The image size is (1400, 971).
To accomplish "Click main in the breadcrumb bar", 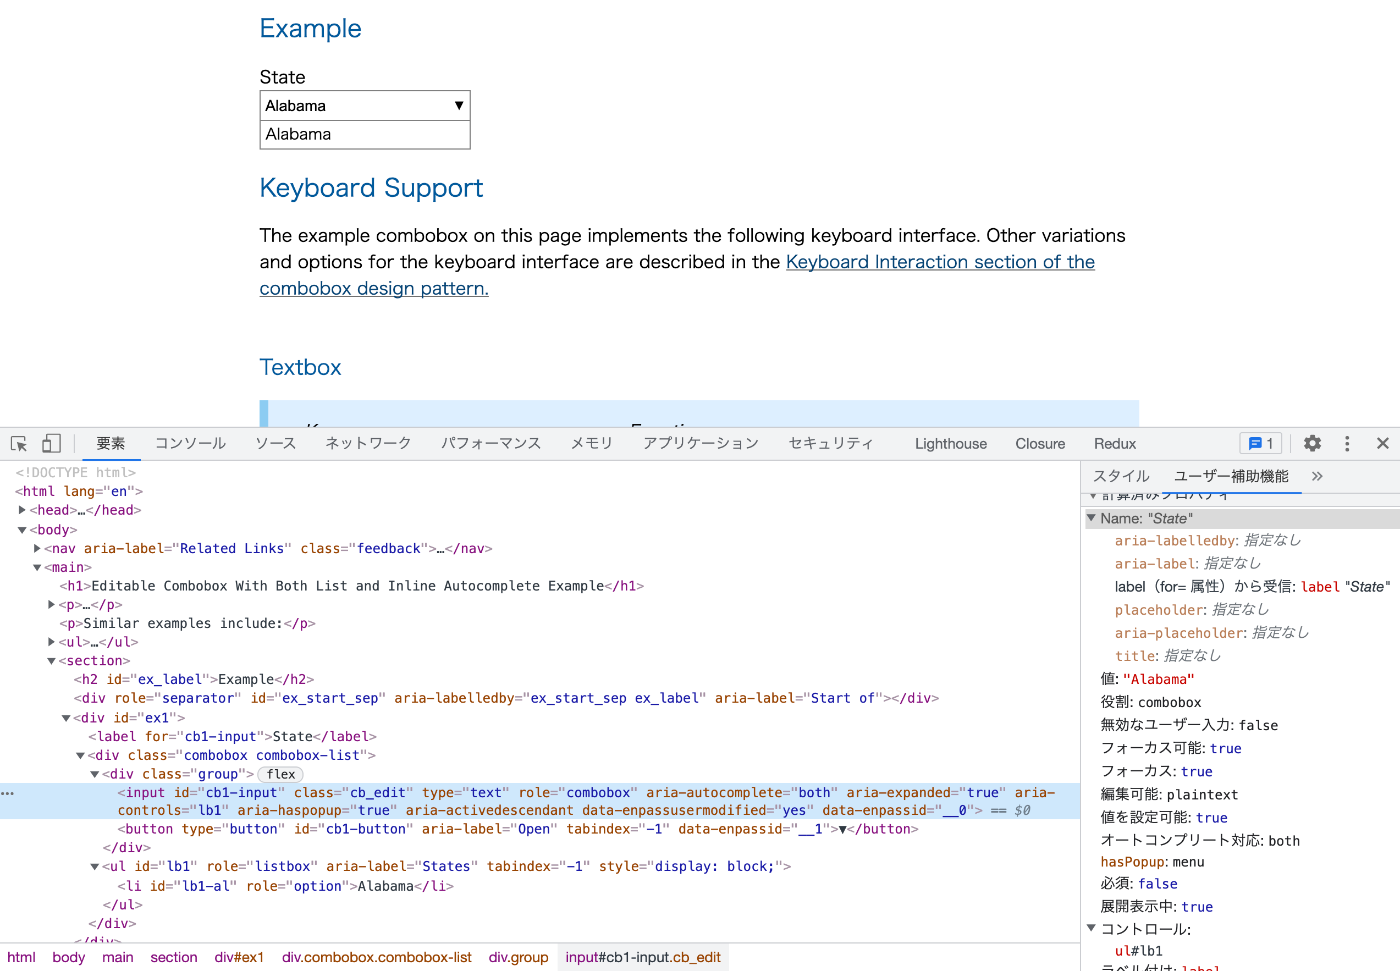I will [x=118, y=957].
